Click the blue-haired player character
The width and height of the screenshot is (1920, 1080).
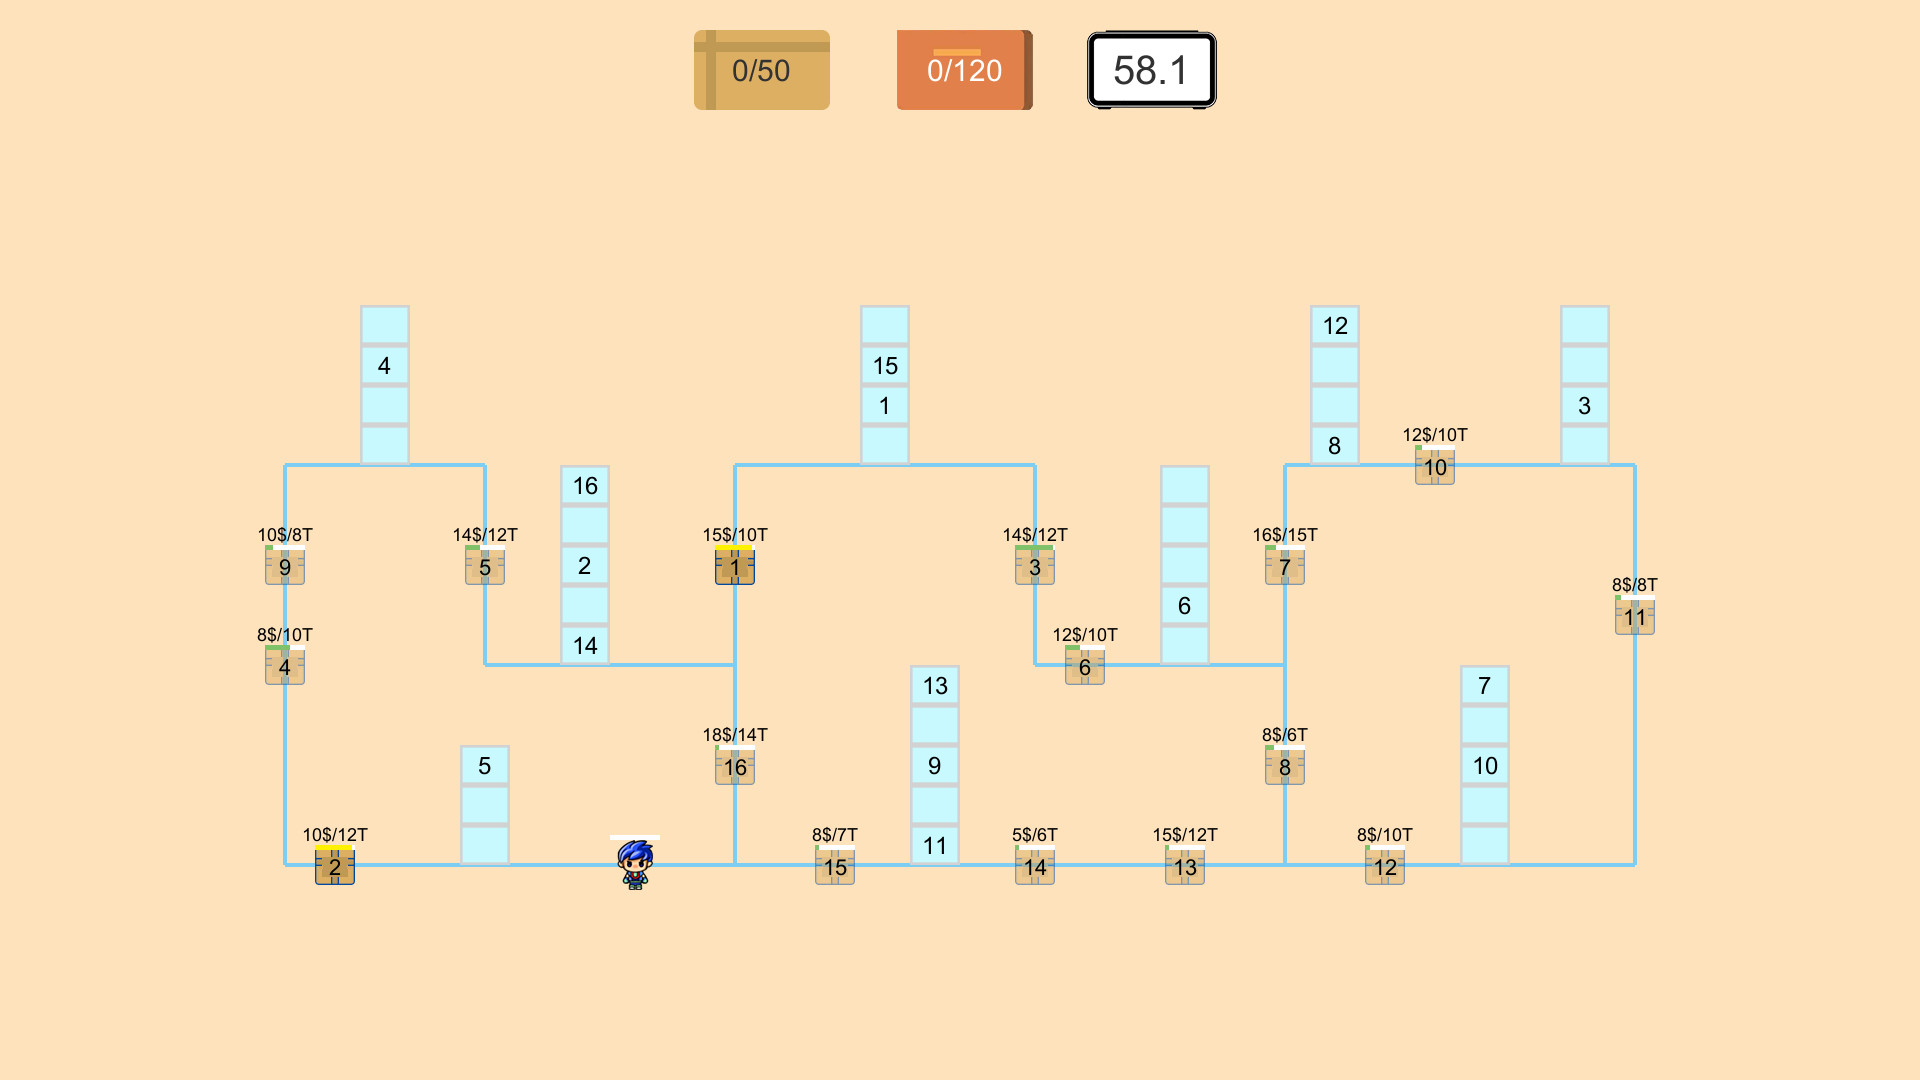click(636, 866)
